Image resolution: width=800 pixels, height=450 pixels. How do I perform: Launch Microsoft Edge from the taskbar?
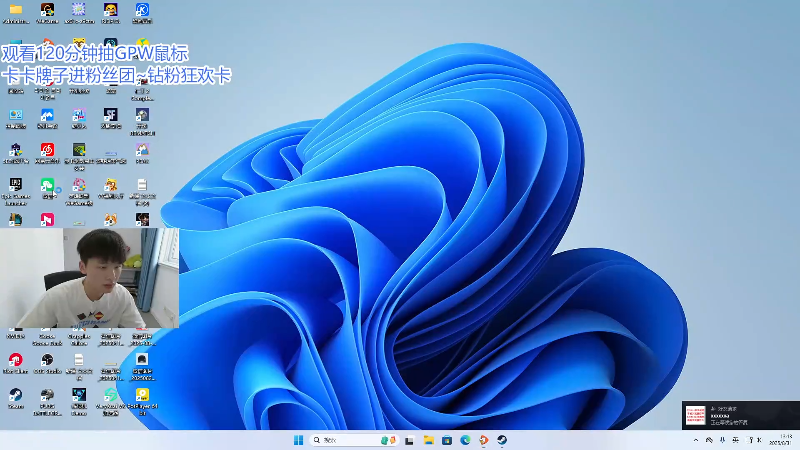(x=465, y=440)
